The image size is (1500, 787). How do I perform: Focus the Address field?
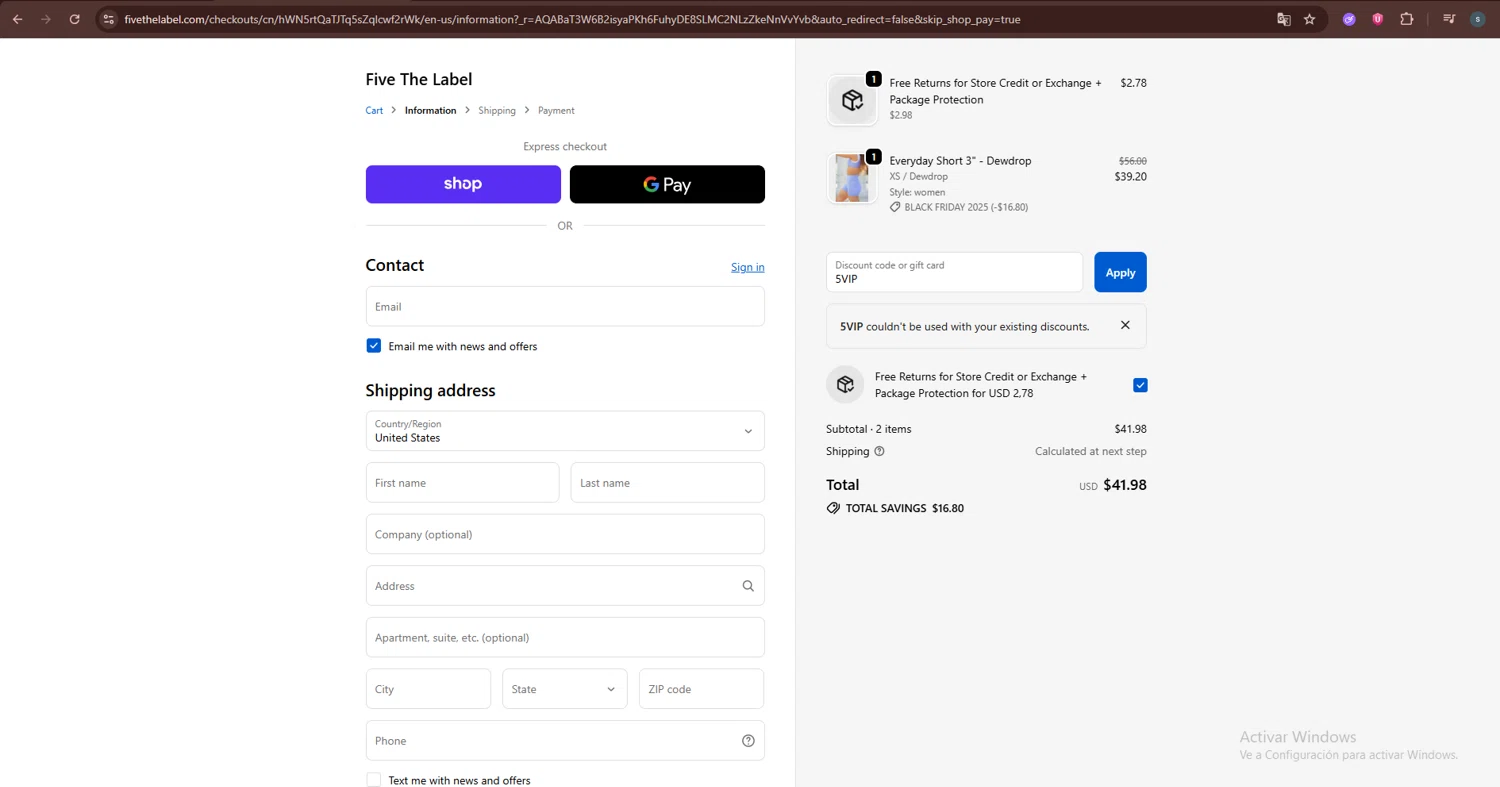click(x=565, y=586)
